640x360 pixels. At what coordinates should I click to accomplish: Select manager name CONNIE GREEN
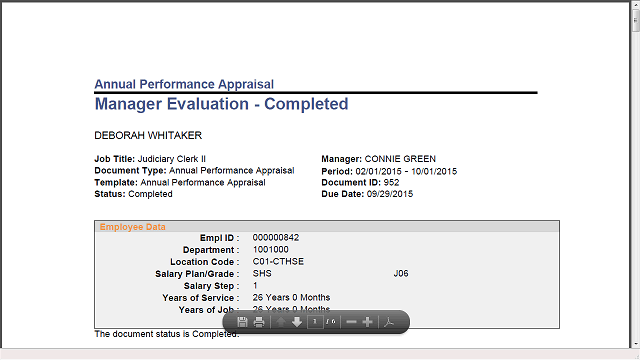pyautogui.click(x=400, y=159)
